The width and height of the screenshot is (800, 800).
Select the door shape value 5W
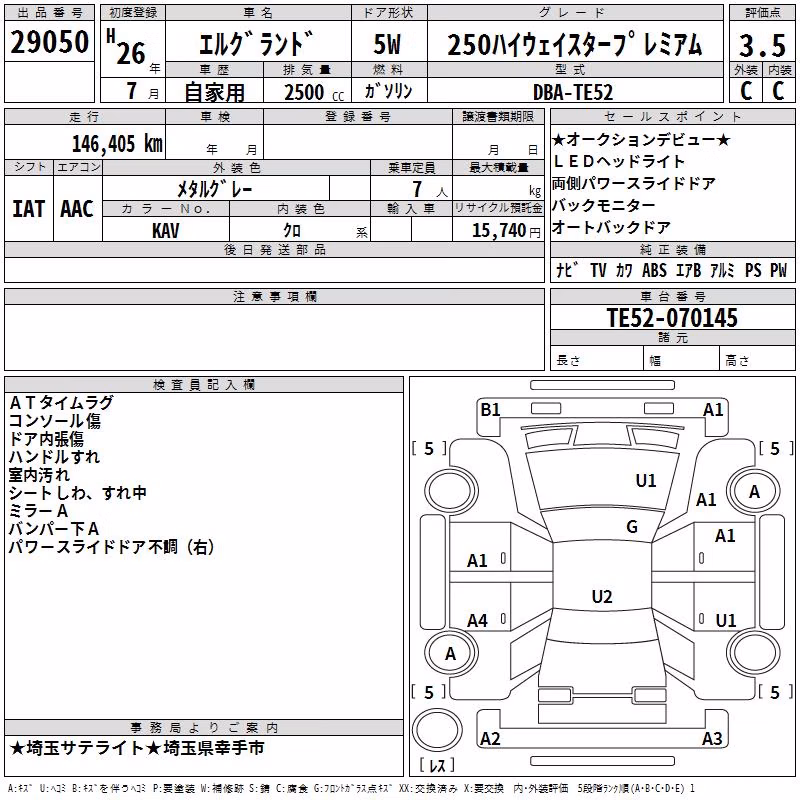[x=388, y=44]
